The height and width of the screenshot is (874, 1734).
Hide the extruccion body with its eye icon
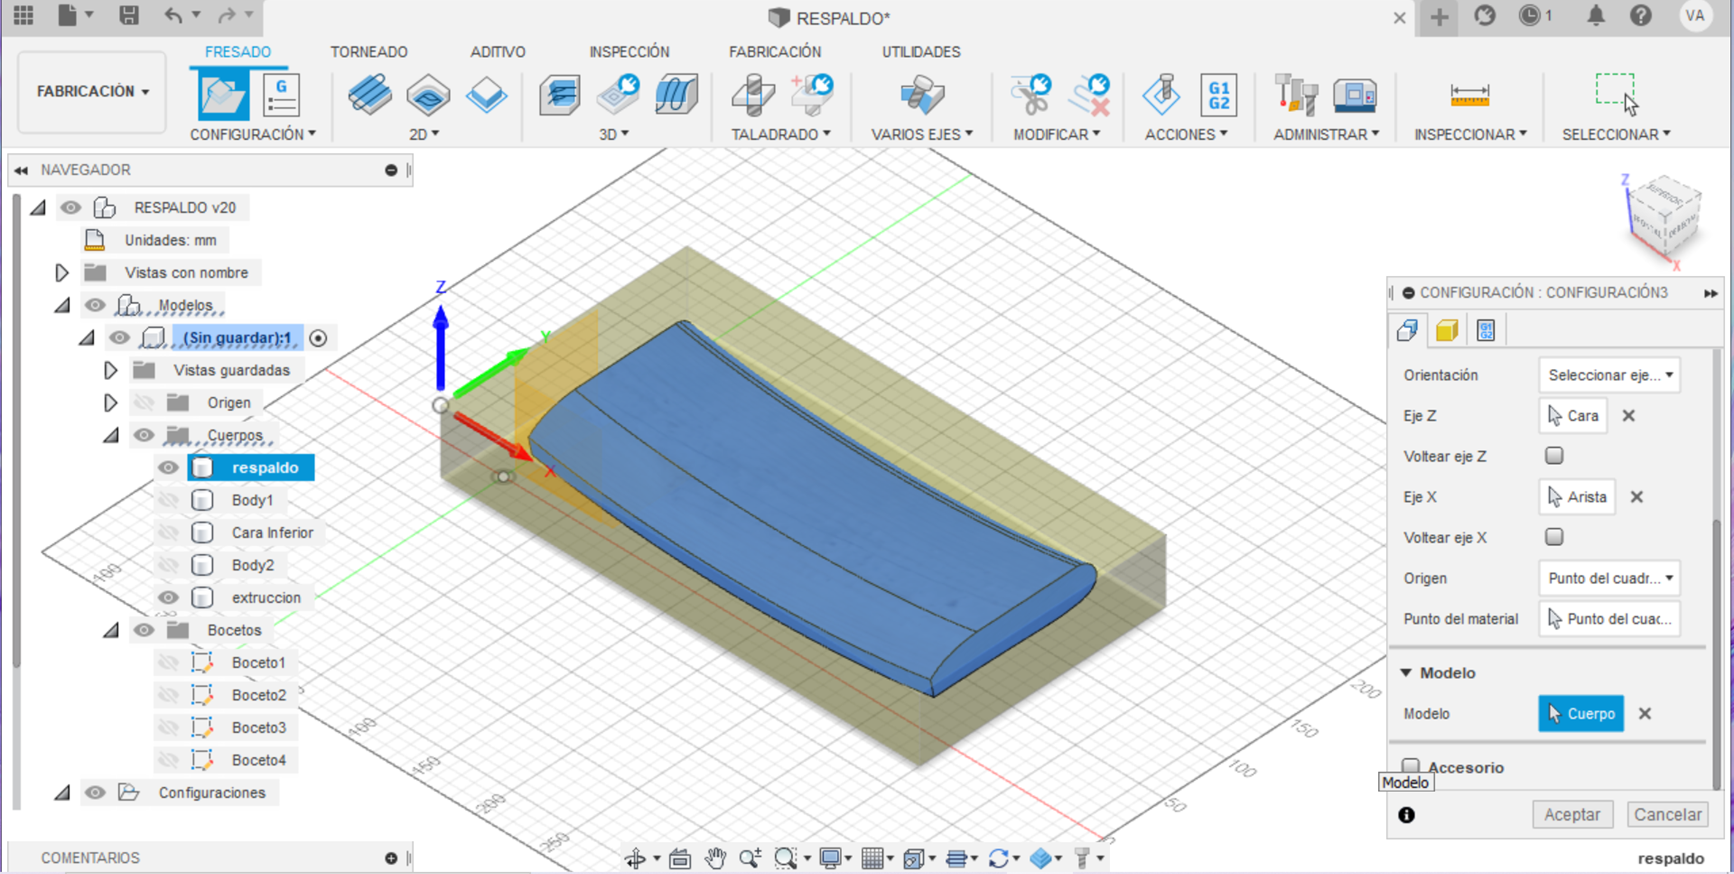tap(168, 598)
